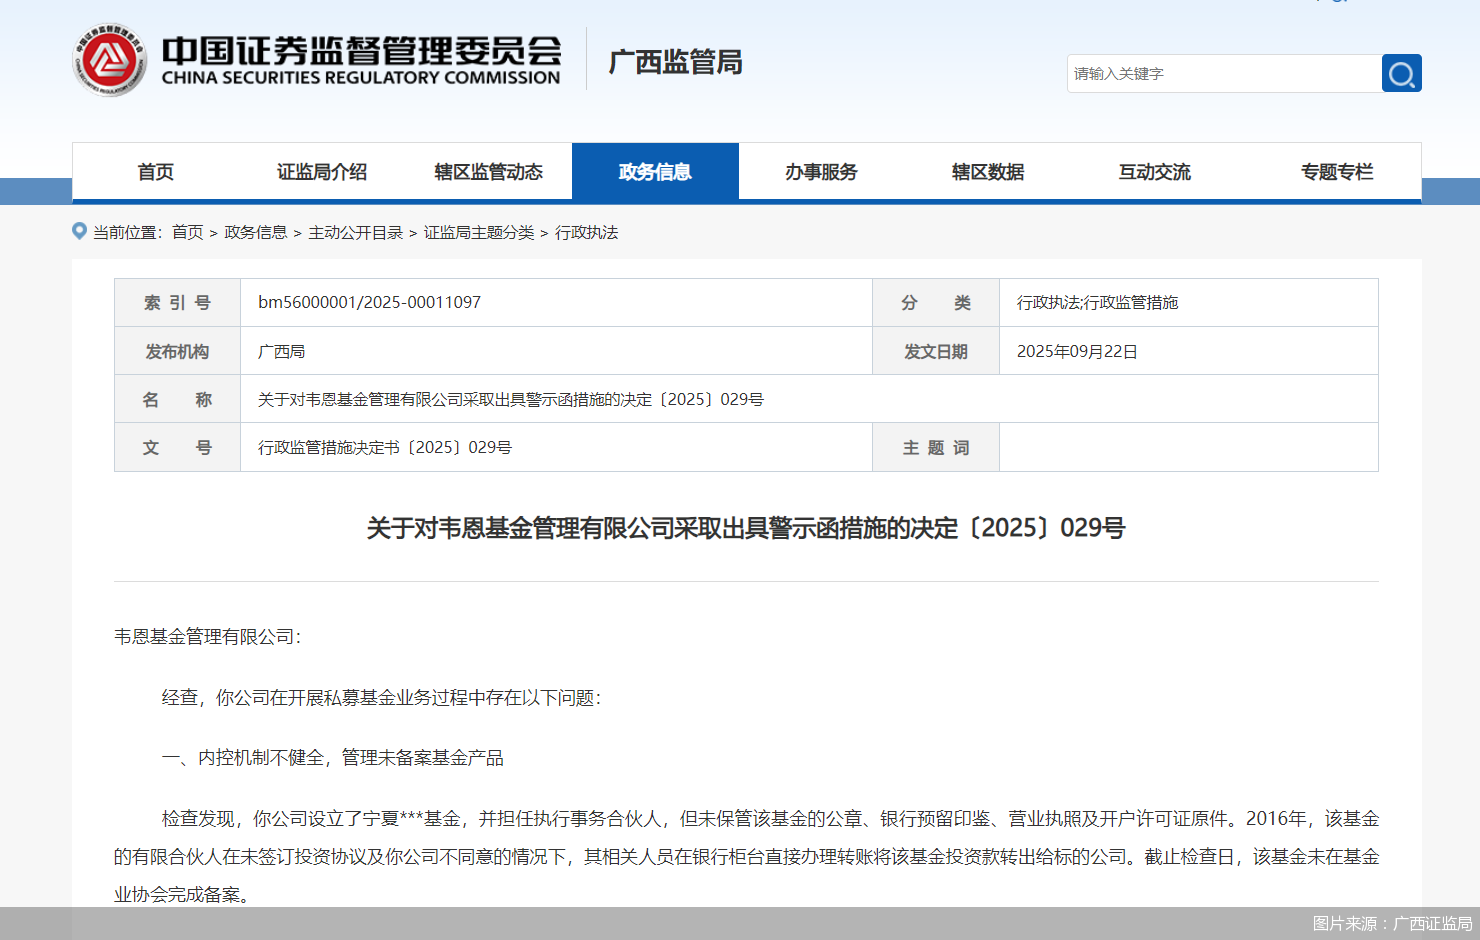Click the CSRC emblem logo

pos(109,58)
